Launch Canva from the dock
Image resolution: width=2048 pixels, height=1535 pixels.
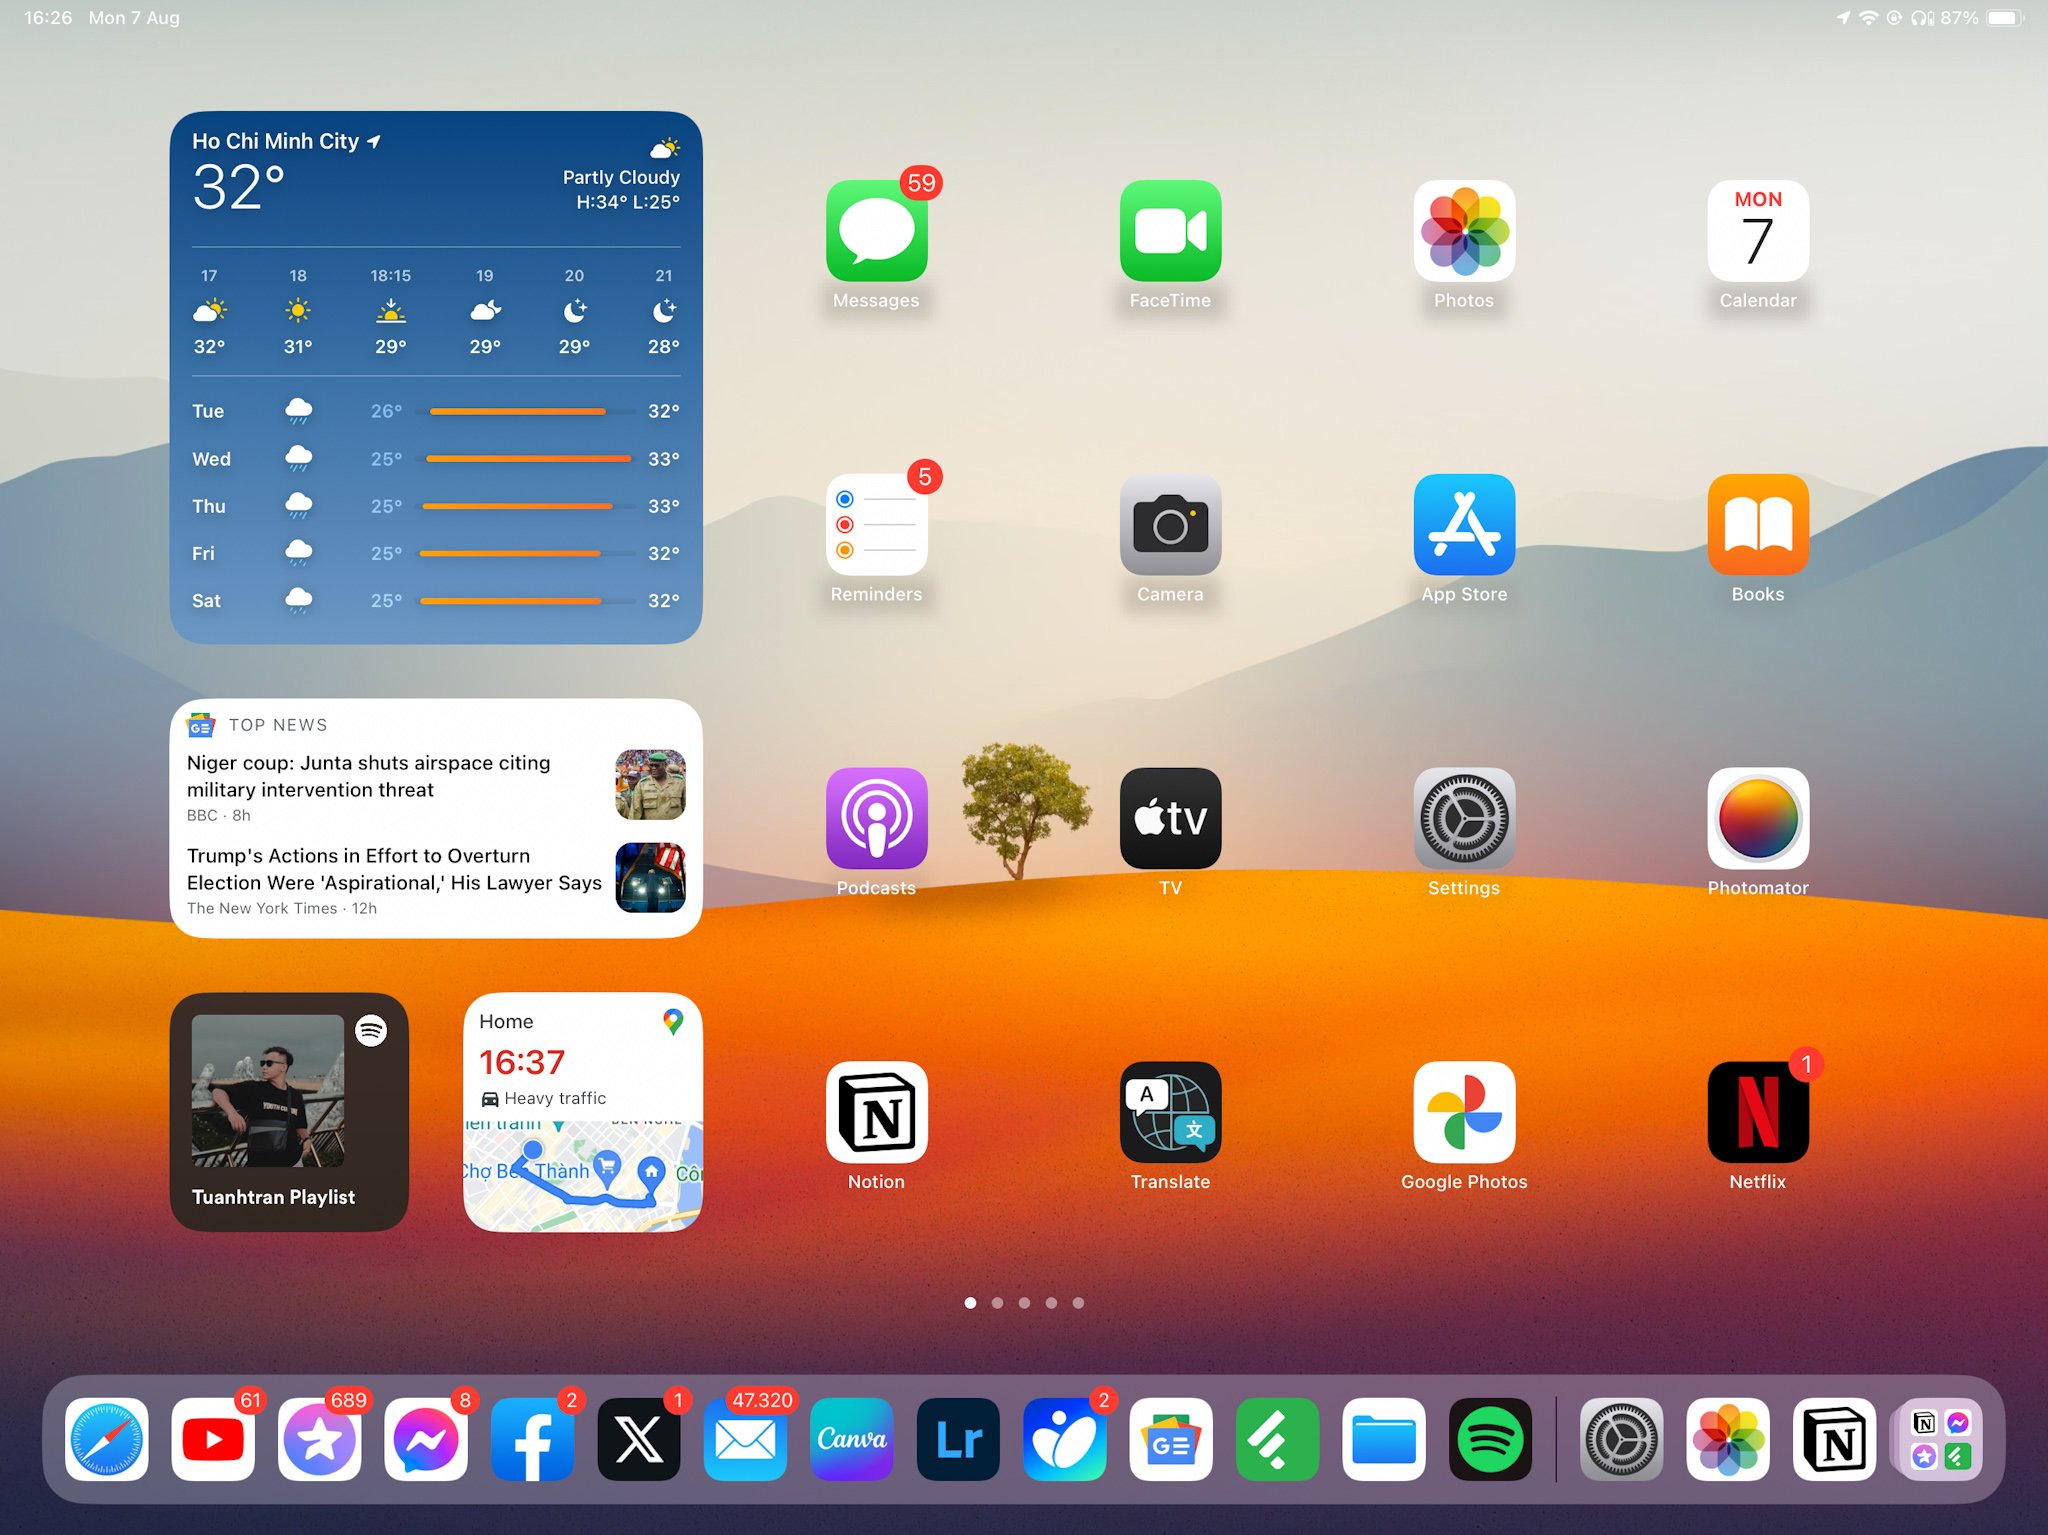[x=852, y=1439]
